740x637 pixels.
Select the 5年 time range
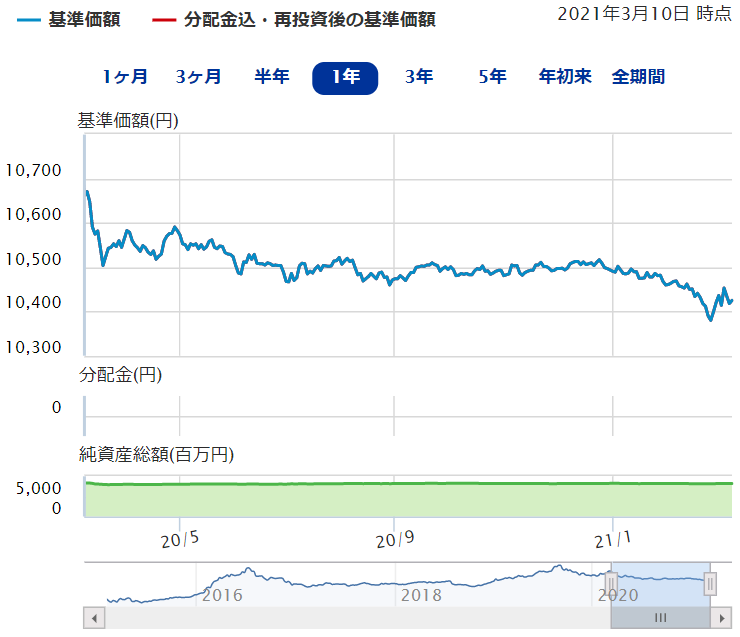tap(492, 77)
